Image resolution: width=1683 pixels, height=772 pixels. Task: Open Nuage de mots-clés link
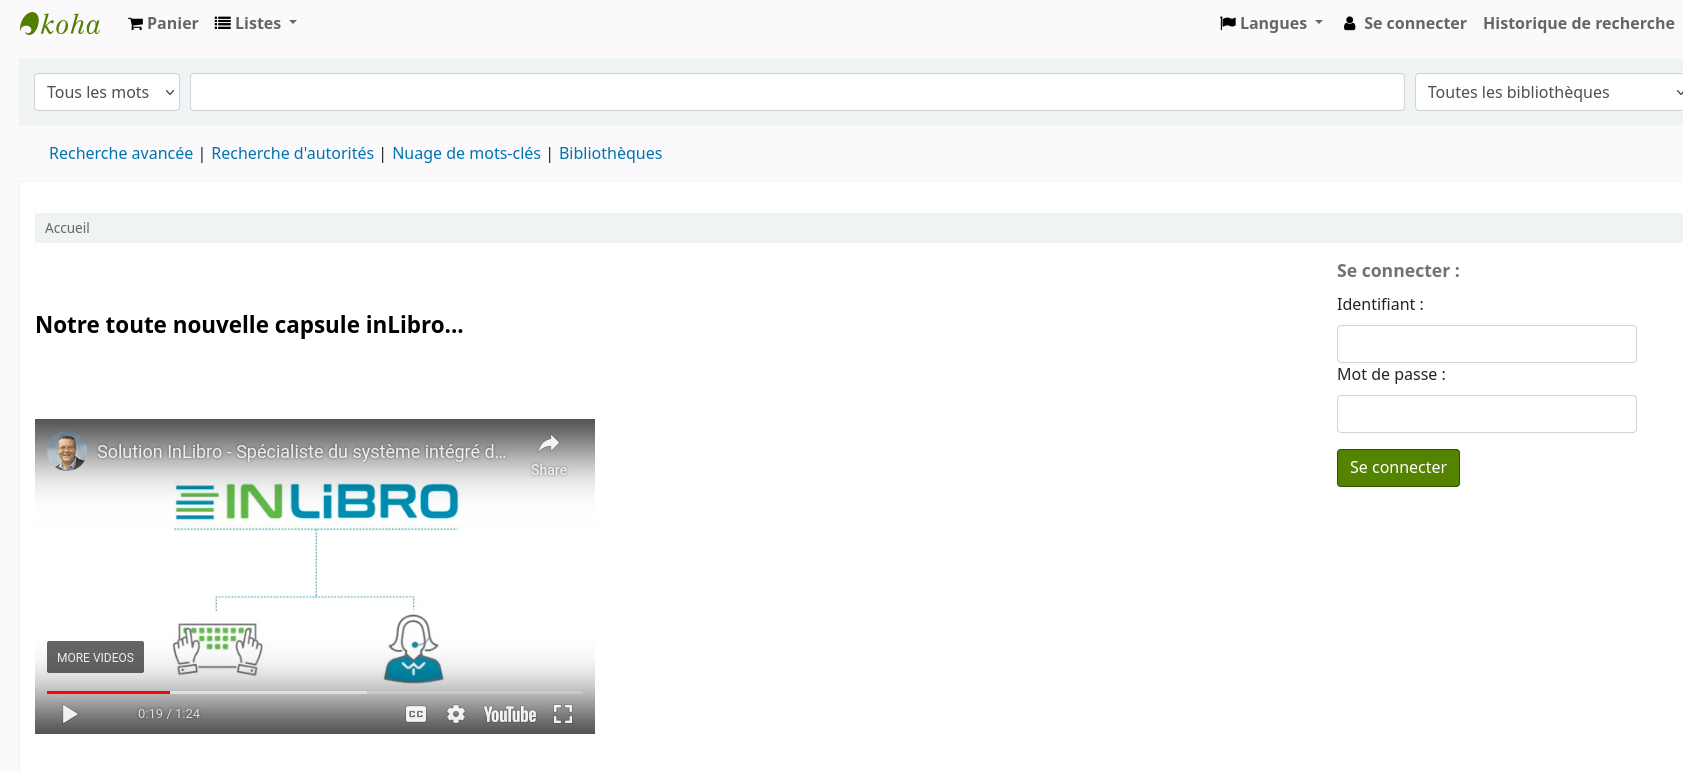466,153
